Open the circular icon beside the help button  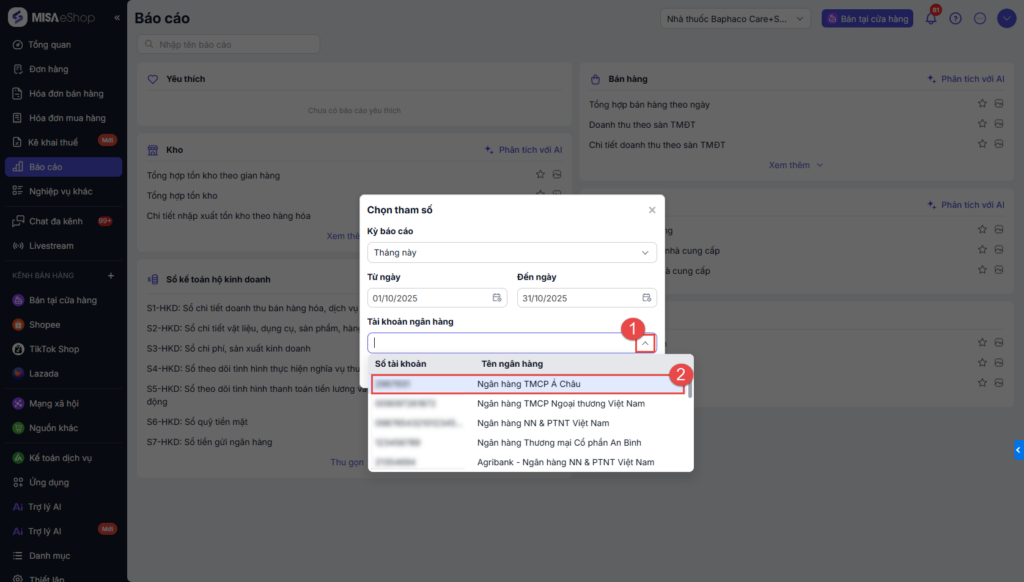(x=980, y=19)
